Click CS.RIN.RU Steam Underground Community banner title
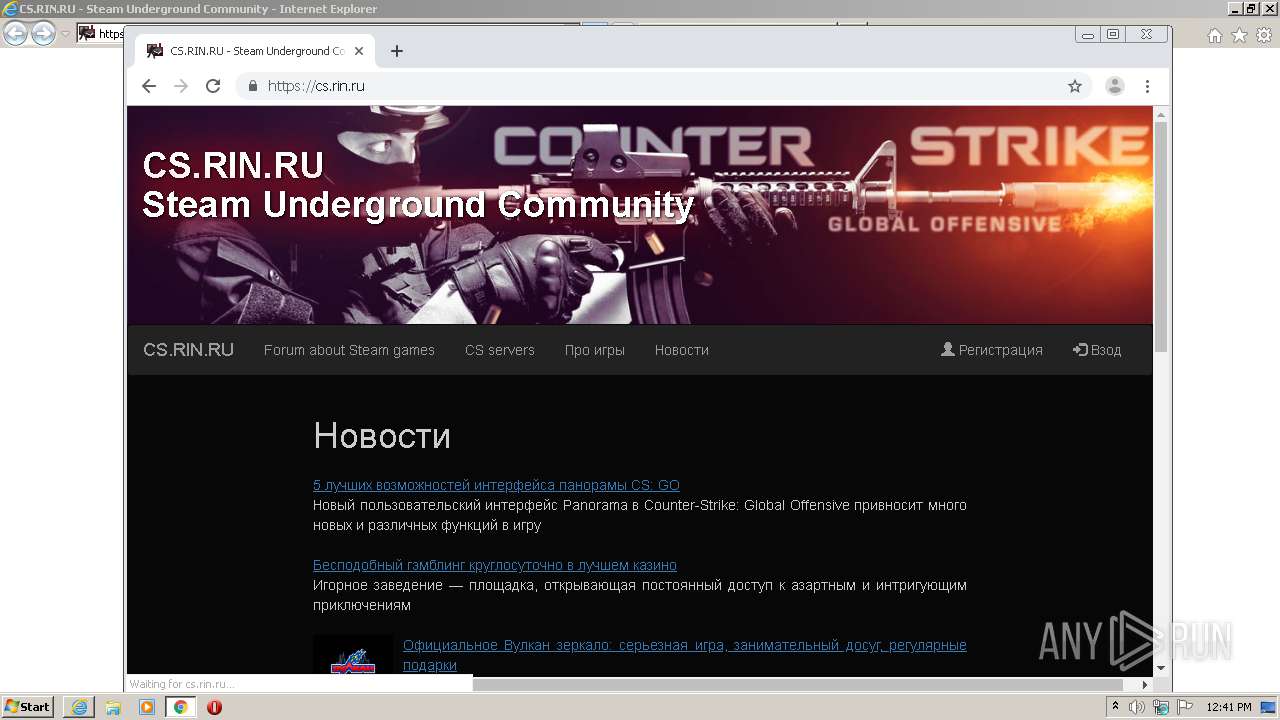 click(x=418, y=185)
